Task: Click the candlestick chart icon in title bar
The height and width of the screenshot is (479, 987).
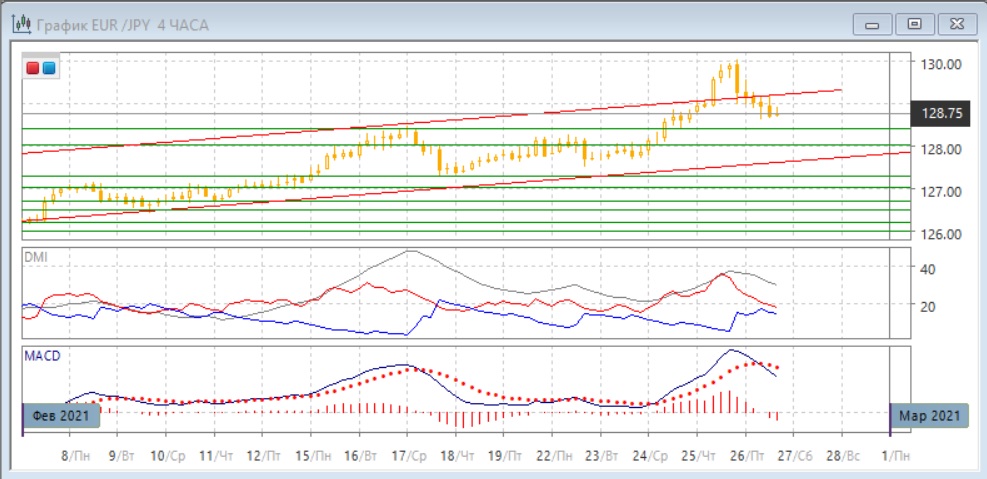Action: pos(21,24)
